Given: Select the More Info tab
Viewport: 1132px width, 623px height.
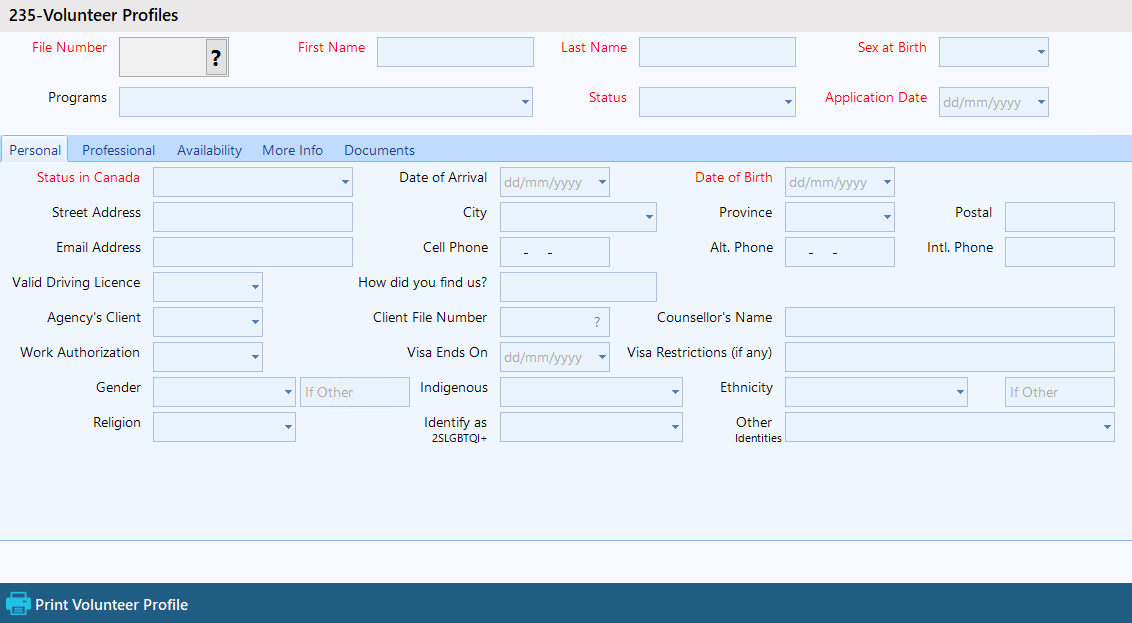Looking at the screenshot, I should point(292,150).
